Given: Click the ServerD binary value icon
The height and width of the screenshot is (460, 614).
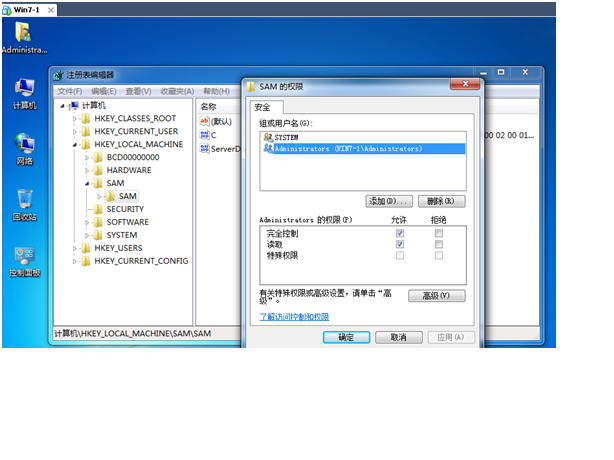Looking at the screenshot, I should 204,148.
